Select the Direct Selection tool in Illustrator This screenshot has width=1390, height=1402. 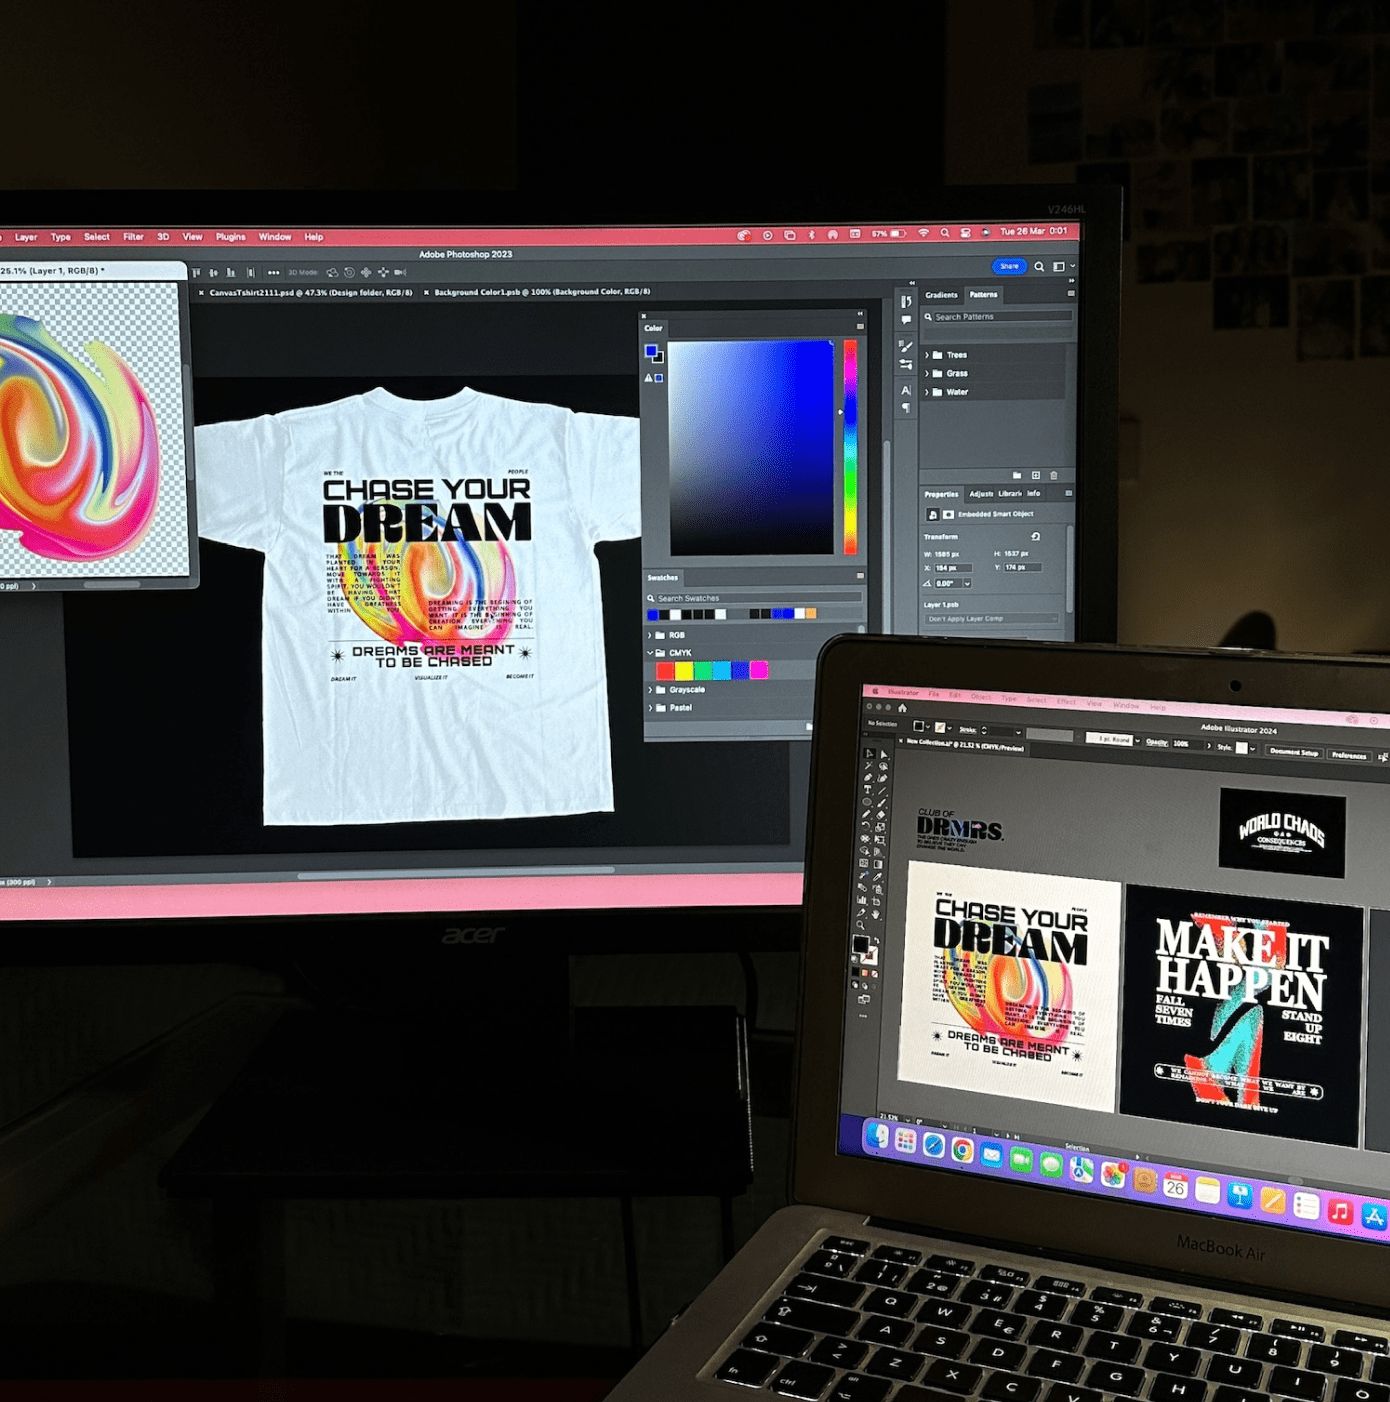(884, 755)
